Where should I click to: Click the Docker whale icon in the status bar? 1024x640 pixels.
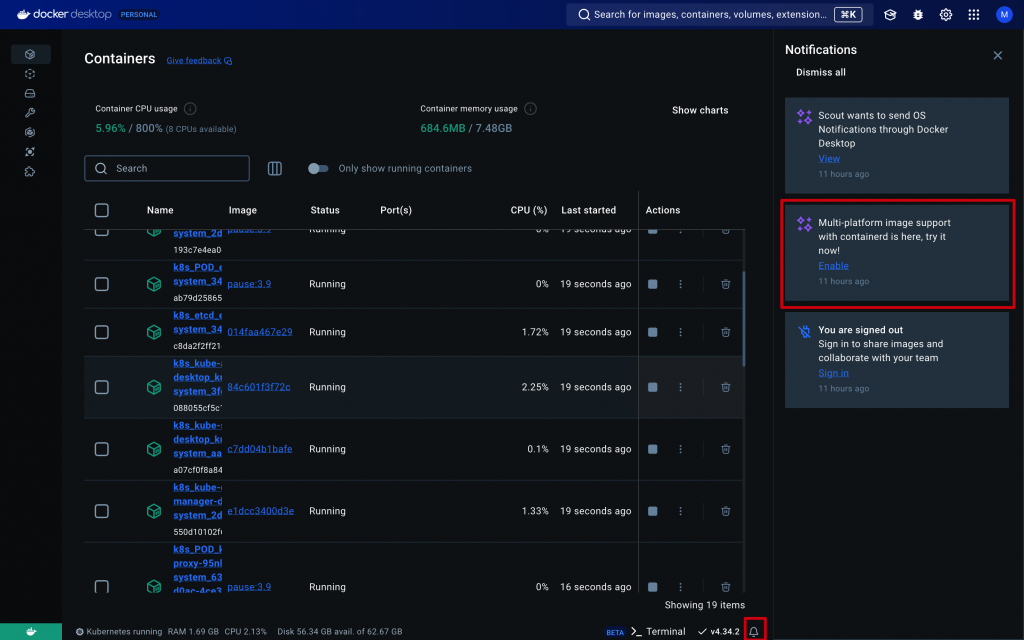click(31, 632)
